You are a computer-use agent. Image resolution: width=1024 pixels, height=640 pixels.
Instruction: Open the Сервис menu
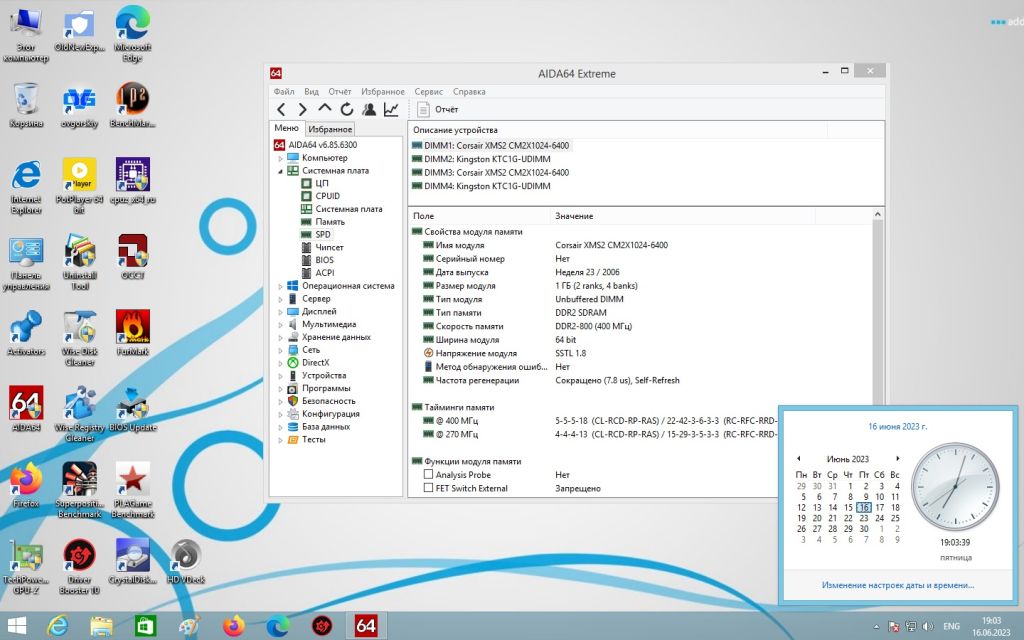(428, 91)
